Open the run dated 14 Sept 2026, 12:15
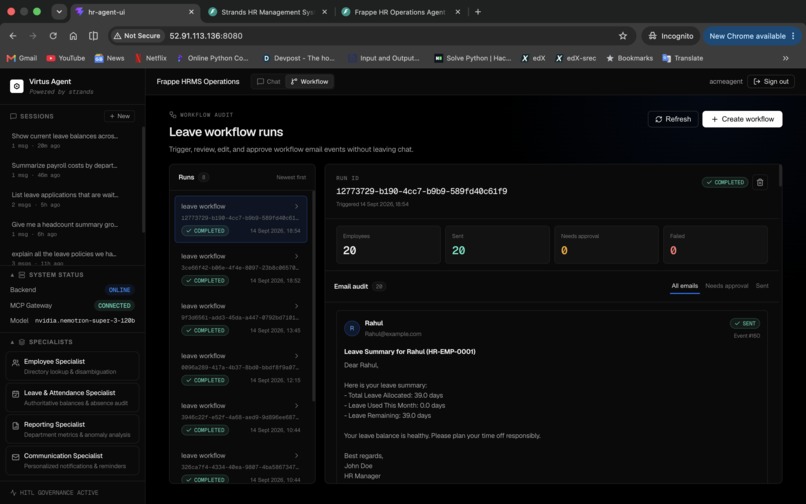 point(241,368)
